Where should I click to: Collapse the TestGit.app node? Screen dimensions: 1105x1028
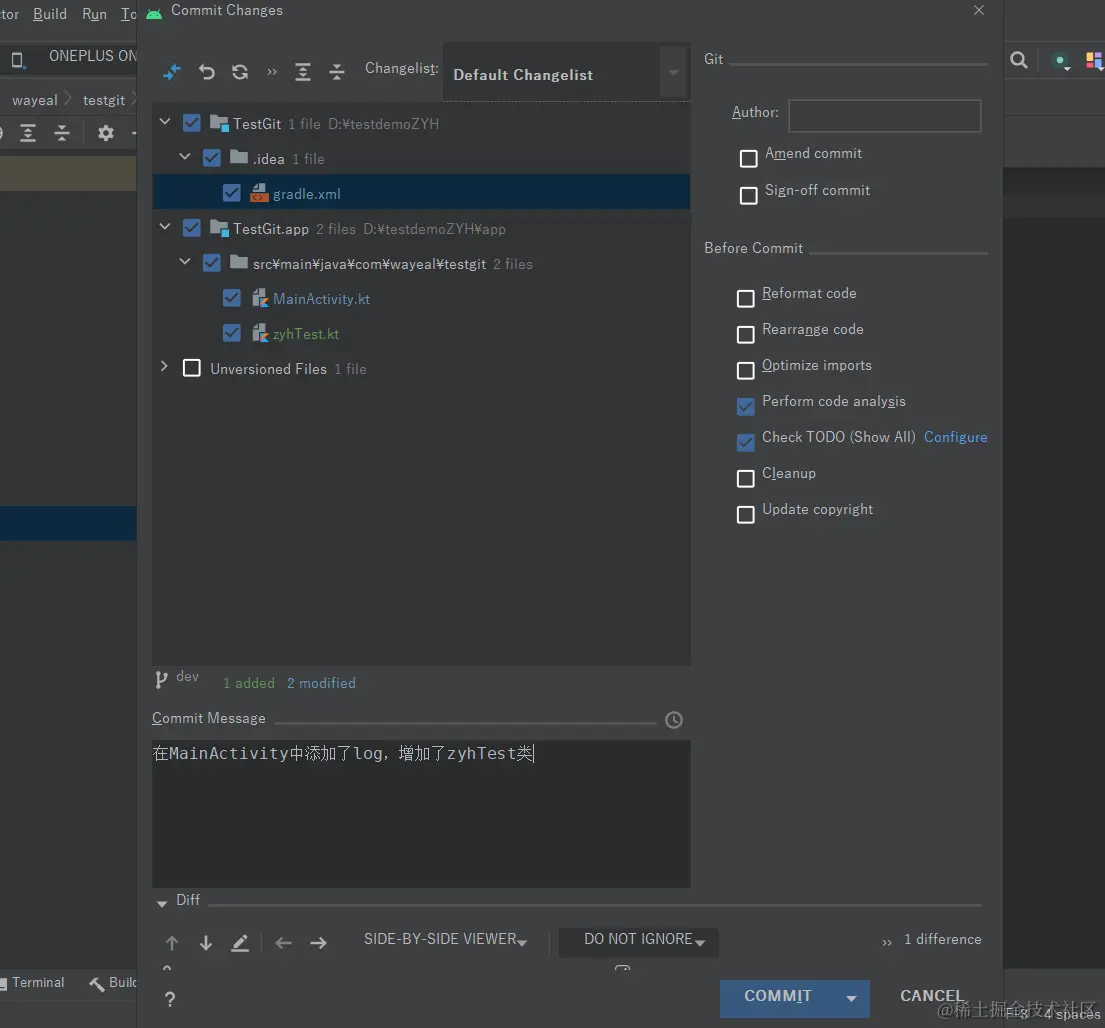165,226
